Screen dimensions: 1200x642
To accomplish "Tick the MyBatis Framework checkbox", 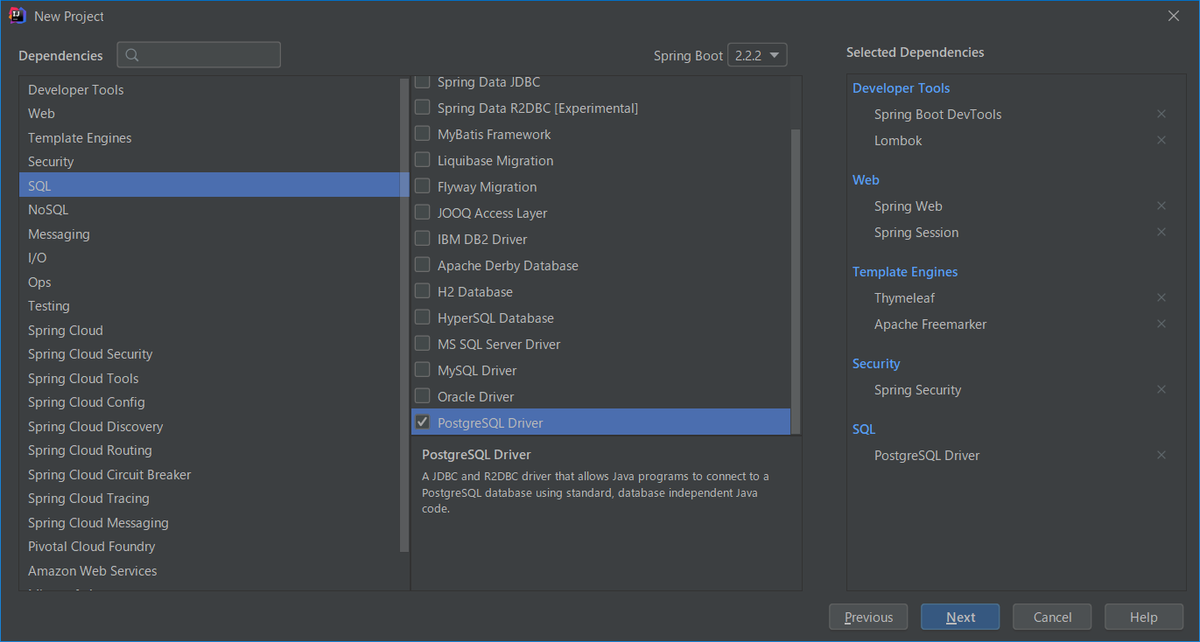I will (422, 134).
